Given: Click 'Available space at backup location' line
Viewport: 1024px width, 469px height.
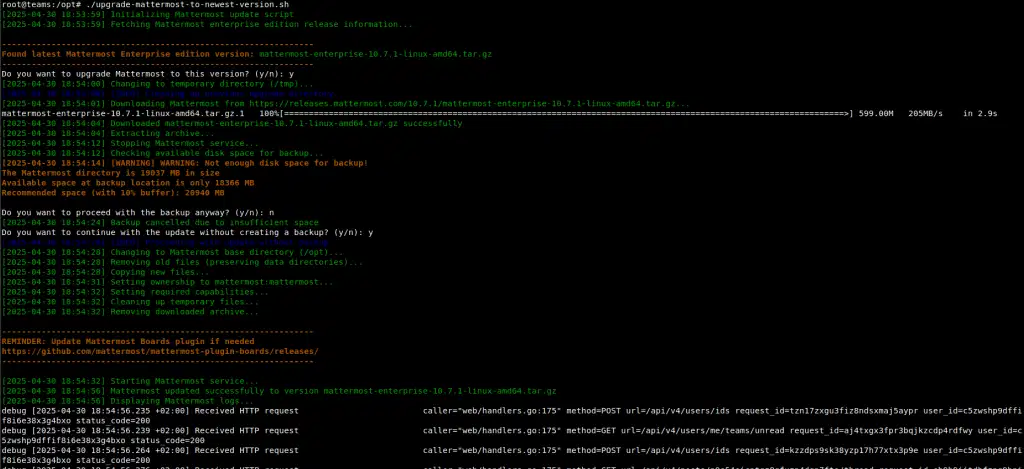Looking at the screenshot, I should [x=128, y=183].
